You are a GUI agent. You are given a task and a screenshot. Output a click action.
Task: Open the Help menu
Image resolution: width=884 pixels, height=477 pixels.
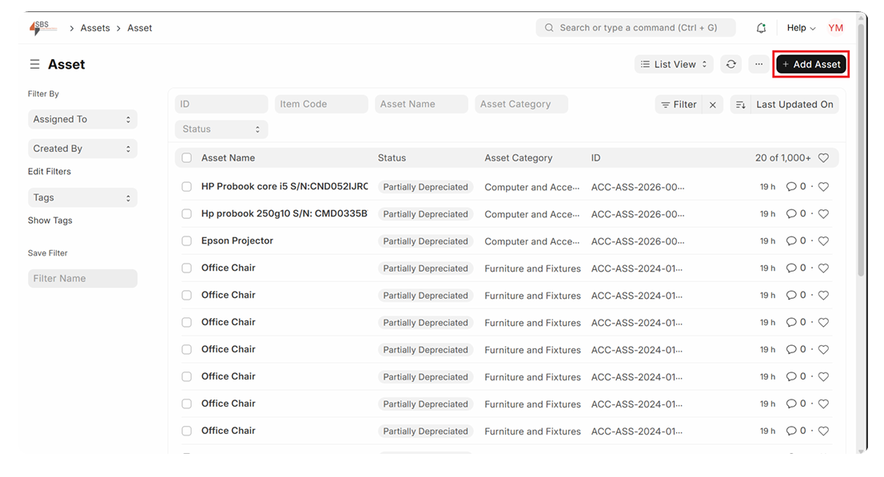point(801,28)
